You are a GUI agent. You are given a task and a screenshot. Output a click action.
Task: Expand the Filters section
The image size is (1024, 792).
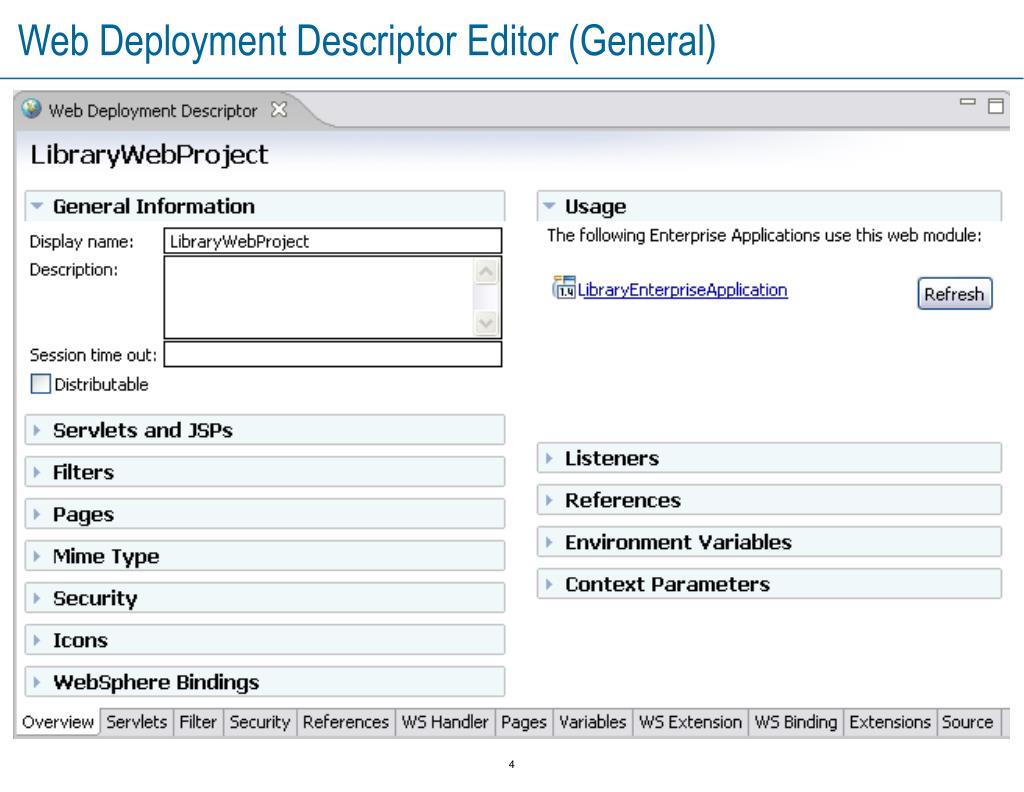(37, 472)
